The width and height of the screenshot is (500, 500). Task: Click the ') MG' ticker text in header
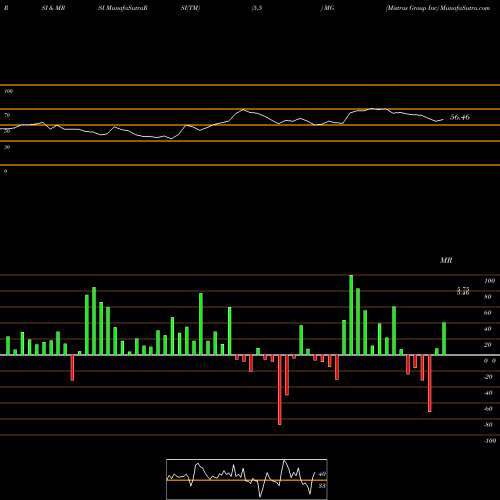327,8
